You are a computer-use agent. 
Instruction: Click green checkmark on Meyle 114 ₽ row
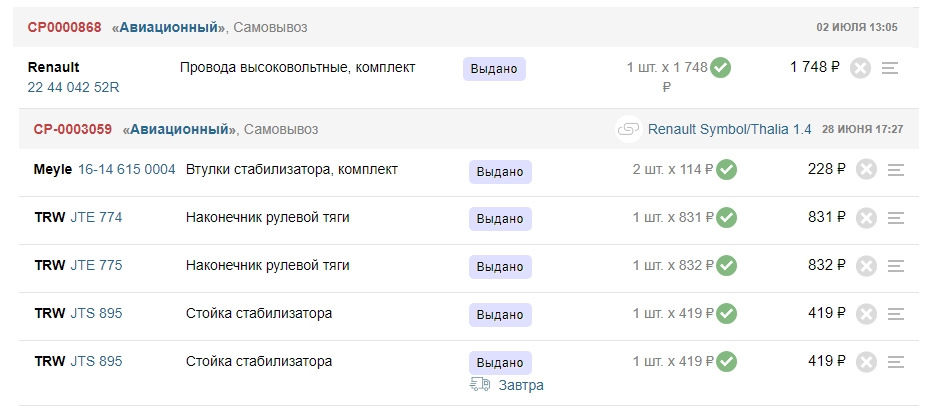pos(727,170)
